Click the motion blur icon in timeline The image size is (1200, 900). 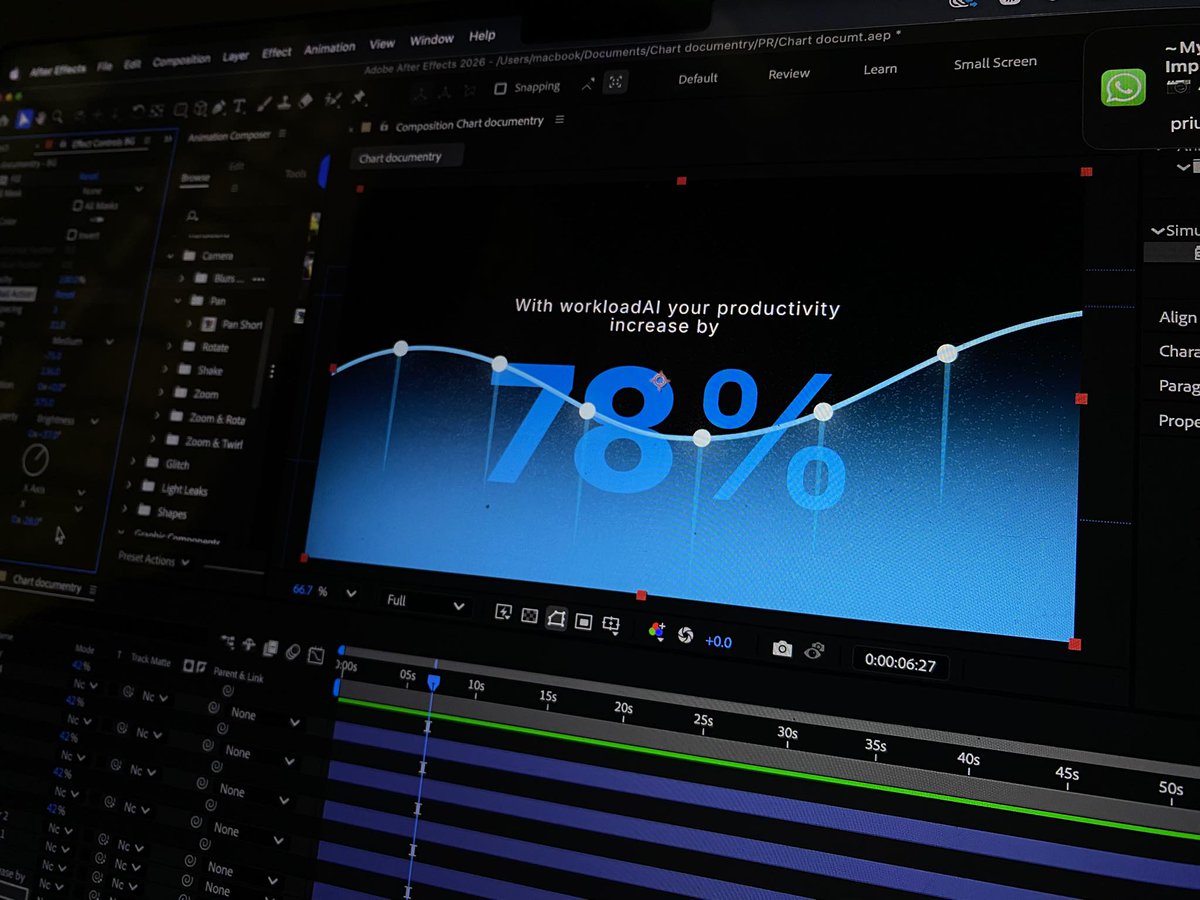(293, 652)
